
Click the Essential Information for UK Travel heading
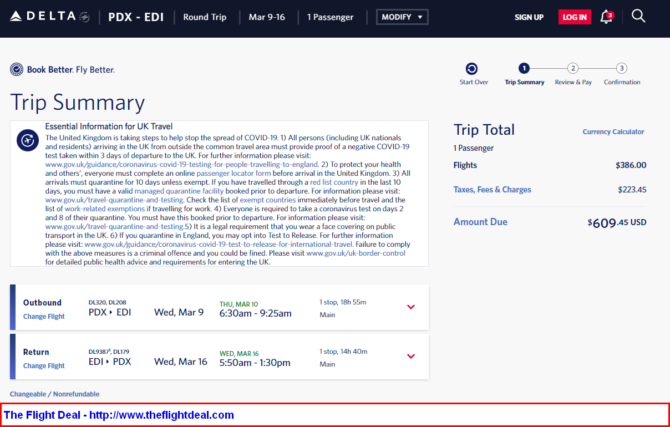click(109, 127)
